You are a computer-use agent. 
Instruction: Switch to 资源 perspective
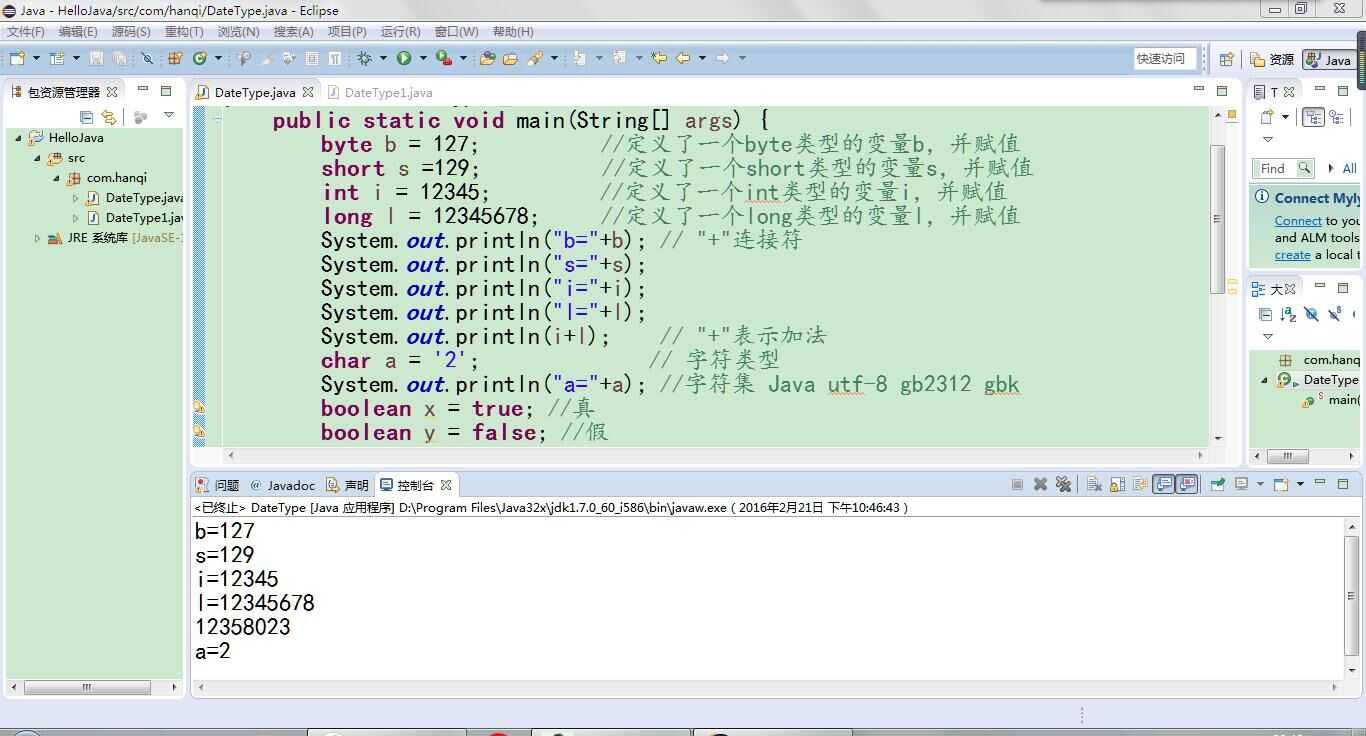pos(1272,60)
